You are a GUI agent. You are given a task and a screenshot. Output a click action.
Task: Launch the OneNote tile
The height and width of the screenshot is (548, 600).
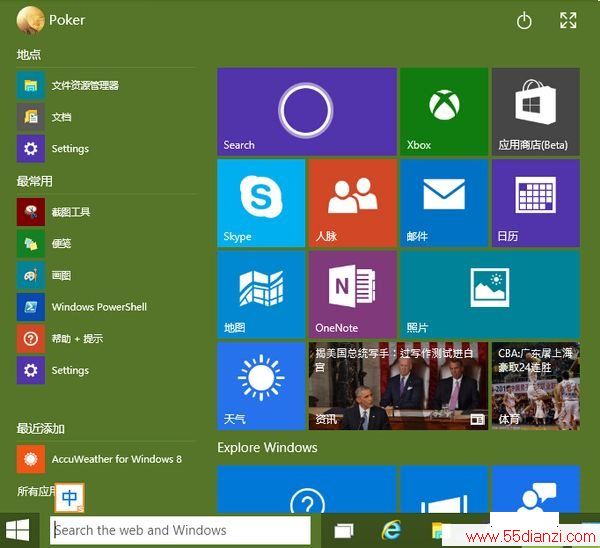352,295
